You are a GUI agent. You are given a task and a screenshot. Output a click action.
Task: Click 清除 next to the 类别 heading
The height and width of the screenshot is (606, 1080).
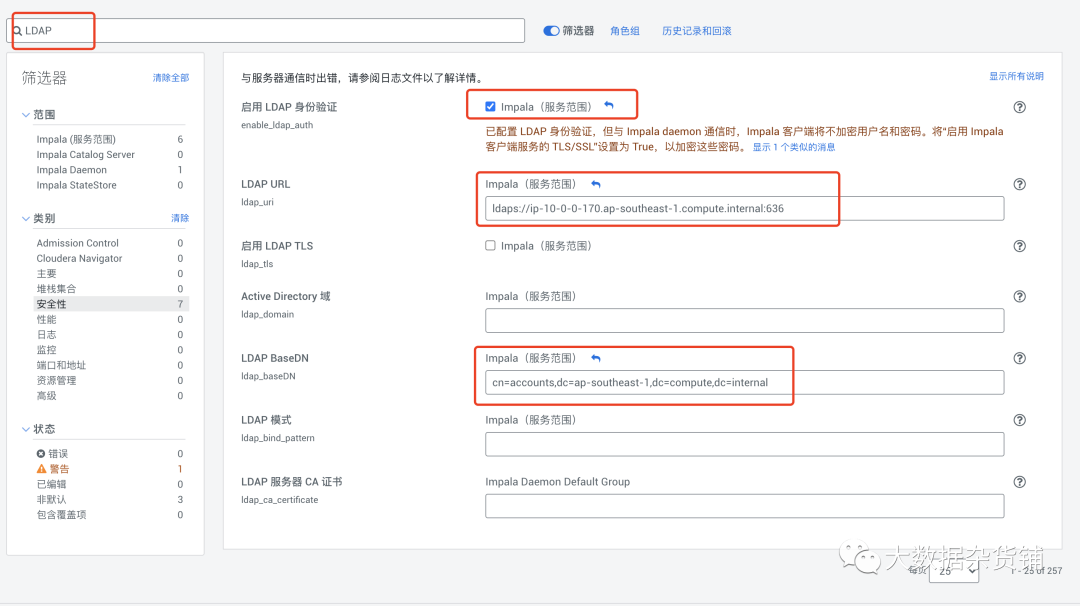[x=180, y=218]
